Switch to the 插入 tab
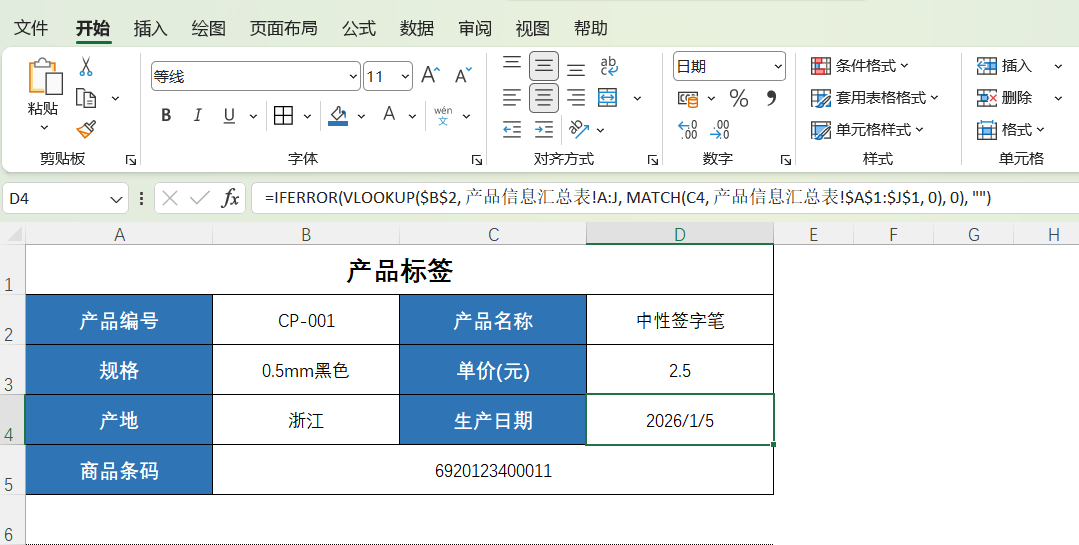 coord(151,28)
